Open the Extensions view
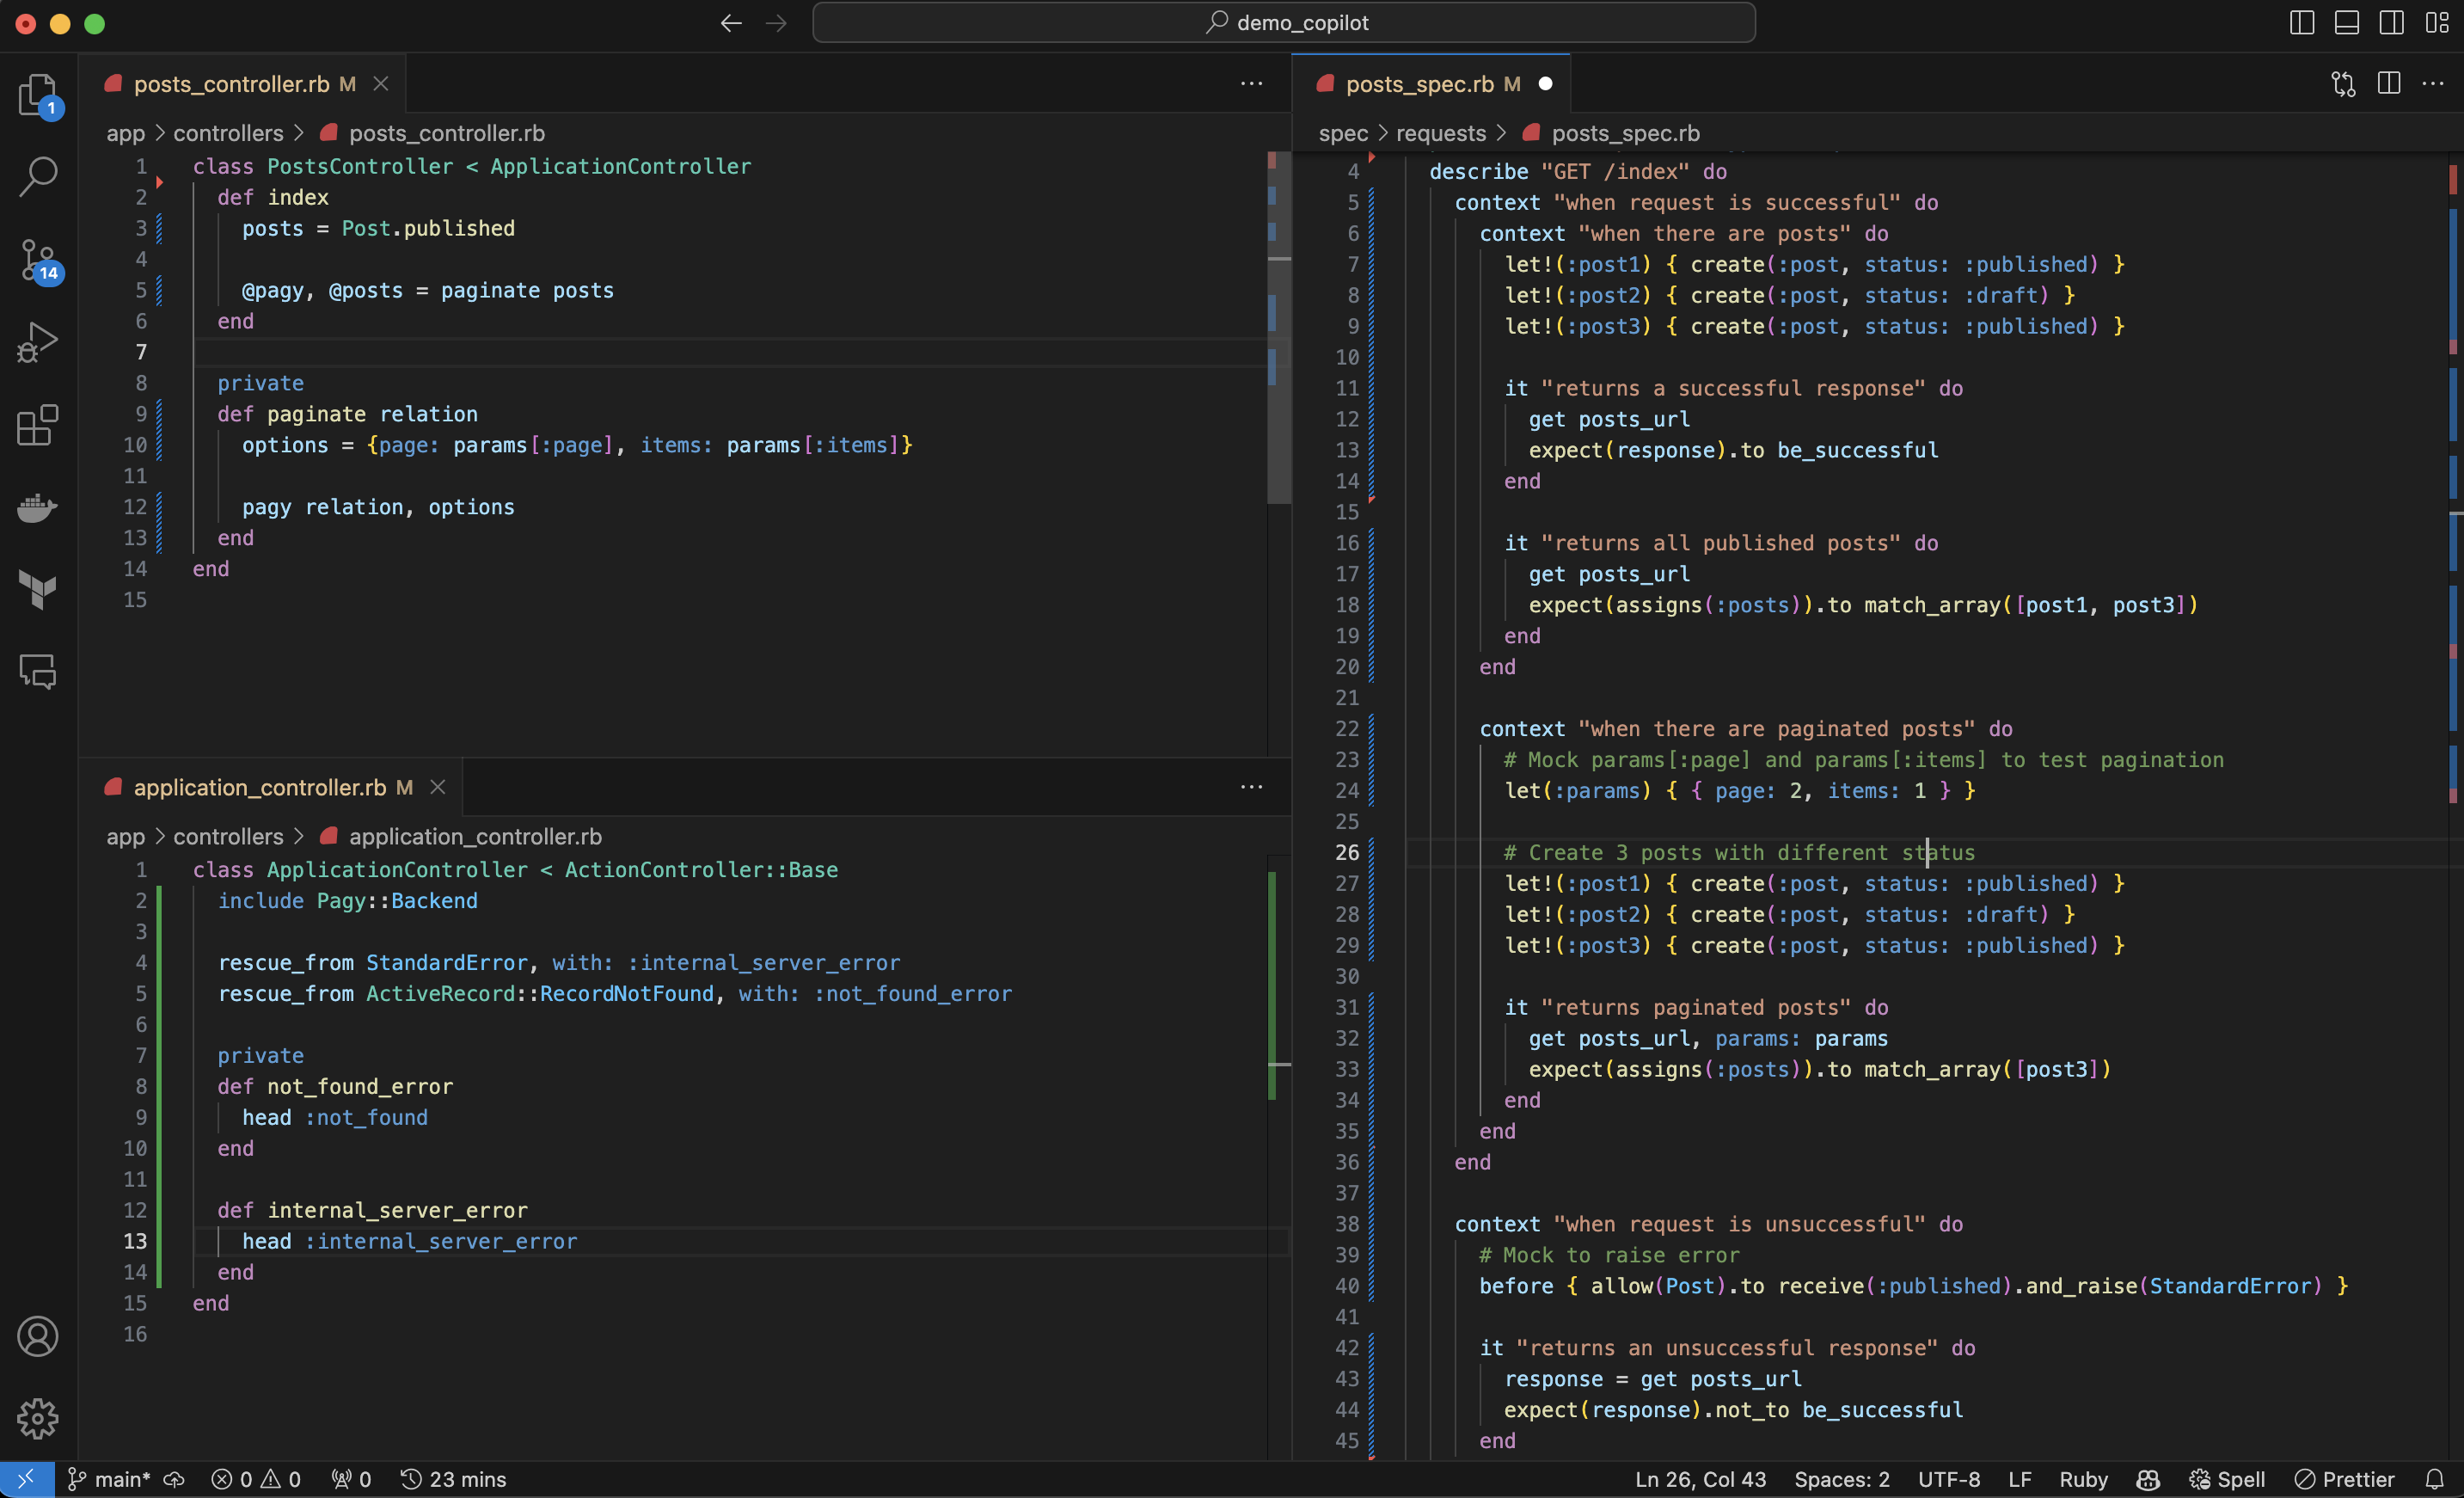 (x=38, y=425)
